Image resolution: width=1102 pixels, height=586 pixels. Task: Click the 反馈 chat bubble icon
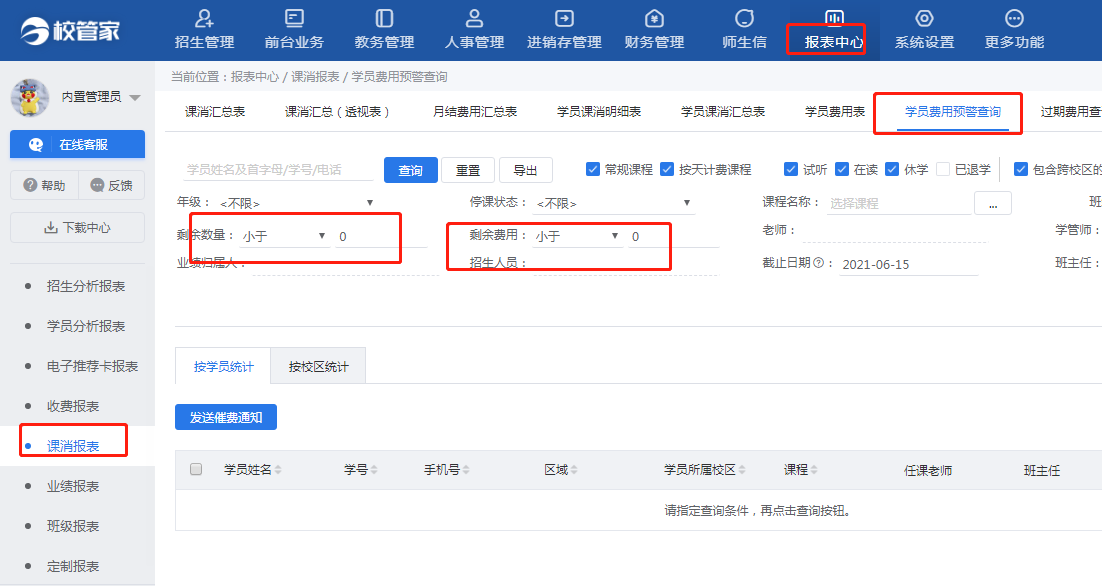tap(97, 185)
